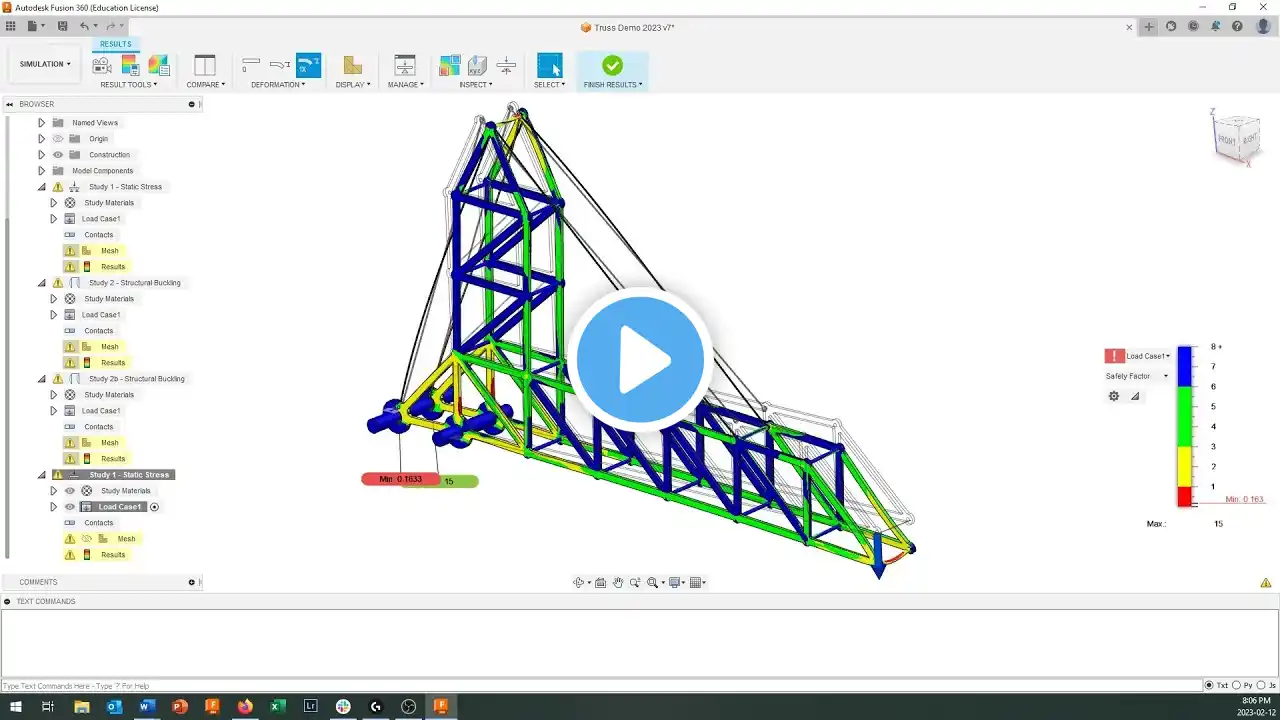1280x720 pixels.
Task: Click the Display mesh visibility icon
Action: tap(352, 66)
